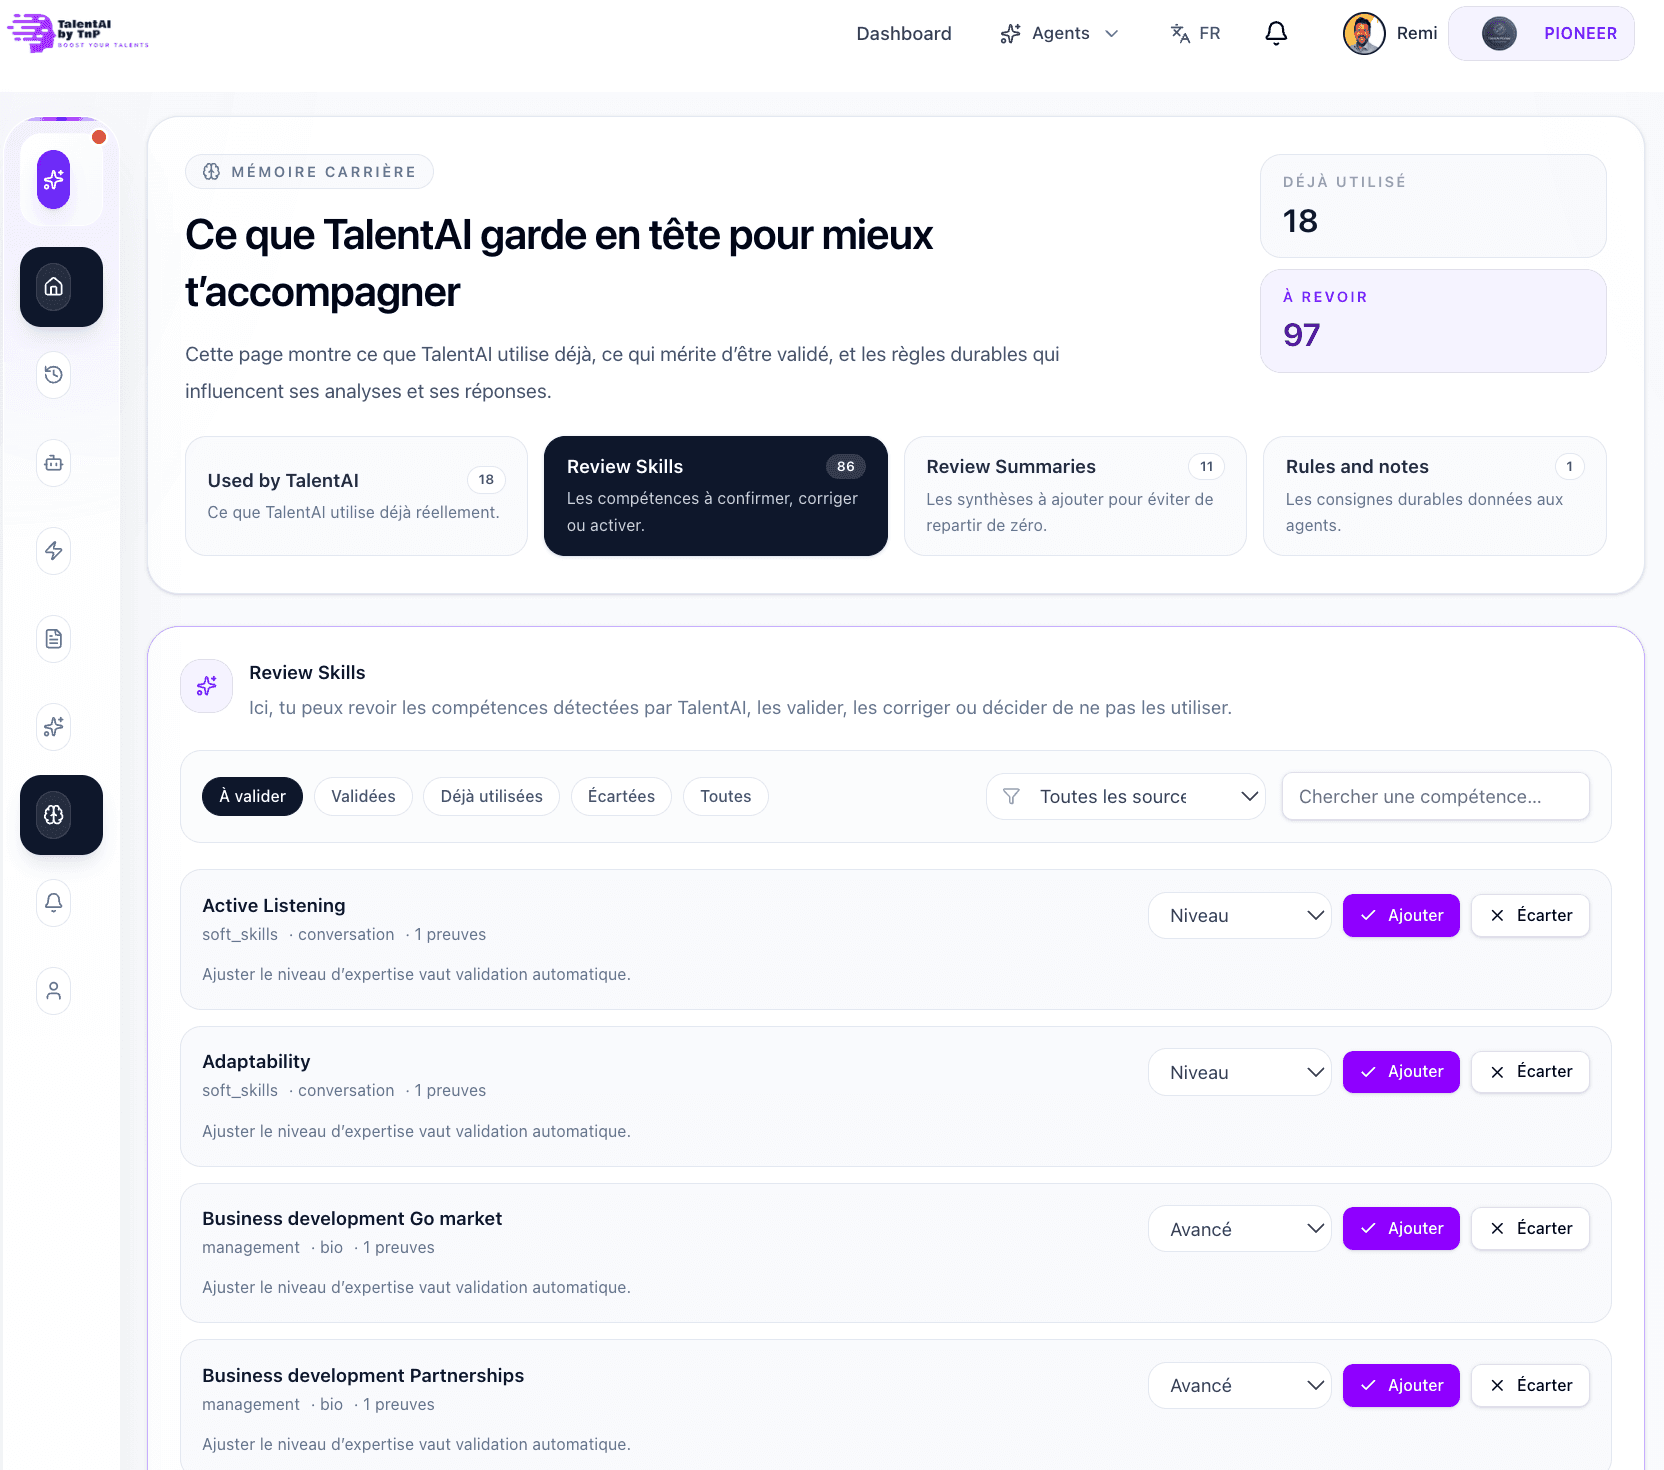
Task: Add the Active Listening skill with Ajouter
Action: (1401, 916)
